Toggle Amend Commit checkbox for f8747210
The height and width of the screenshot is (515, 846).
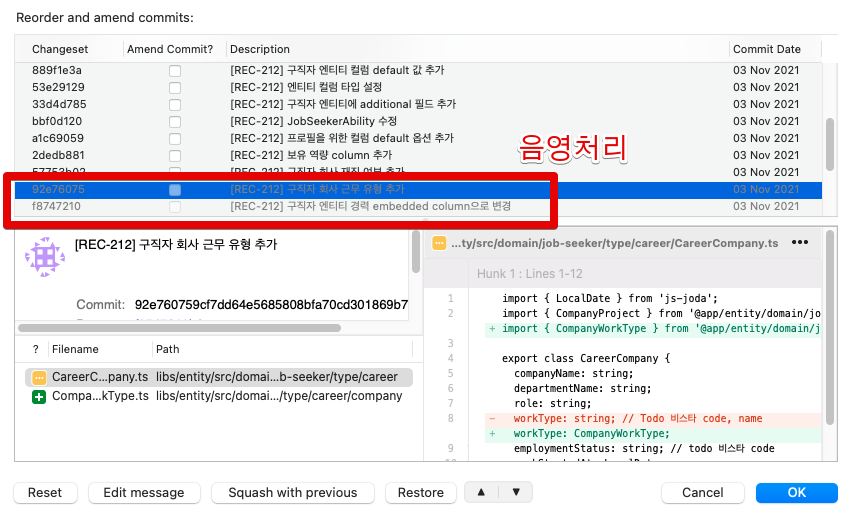pyautogui.click(x=175, y=207)
